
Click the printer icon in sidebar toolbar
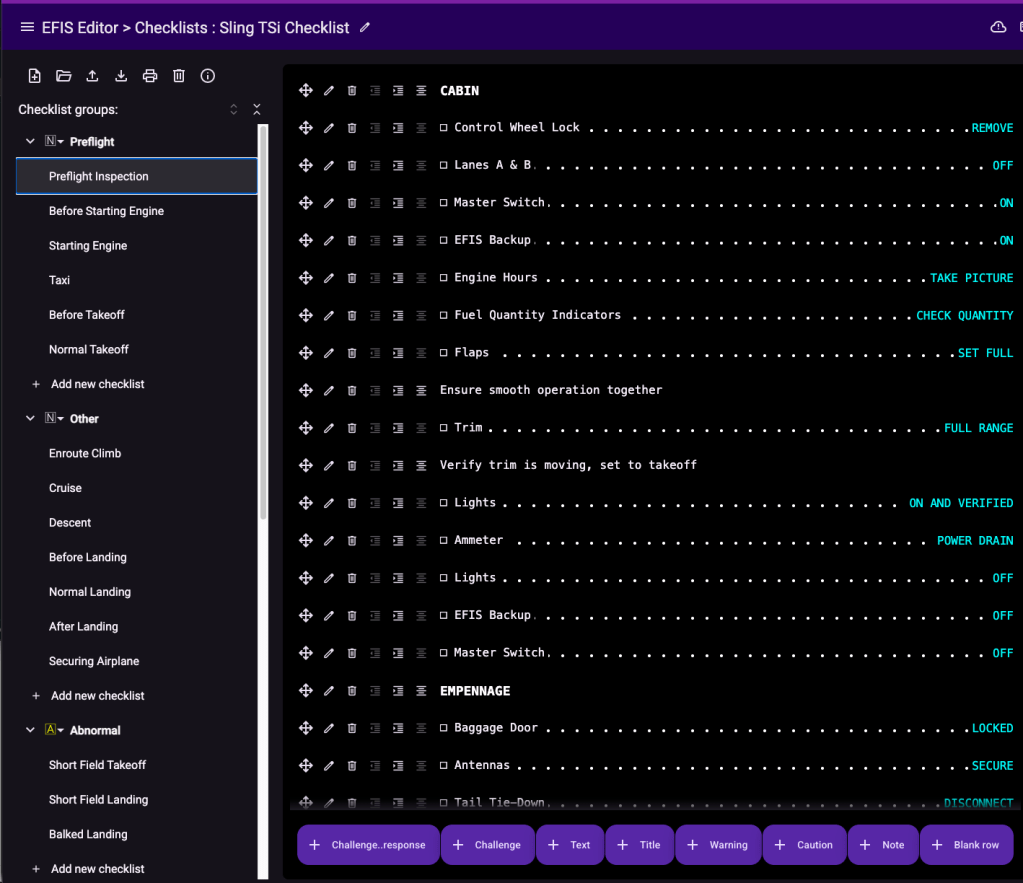150,76
